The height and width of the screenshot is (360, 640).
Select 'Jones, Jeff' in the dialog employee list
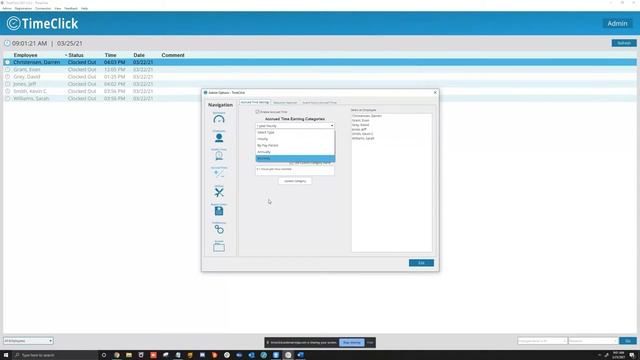[359, 129]
